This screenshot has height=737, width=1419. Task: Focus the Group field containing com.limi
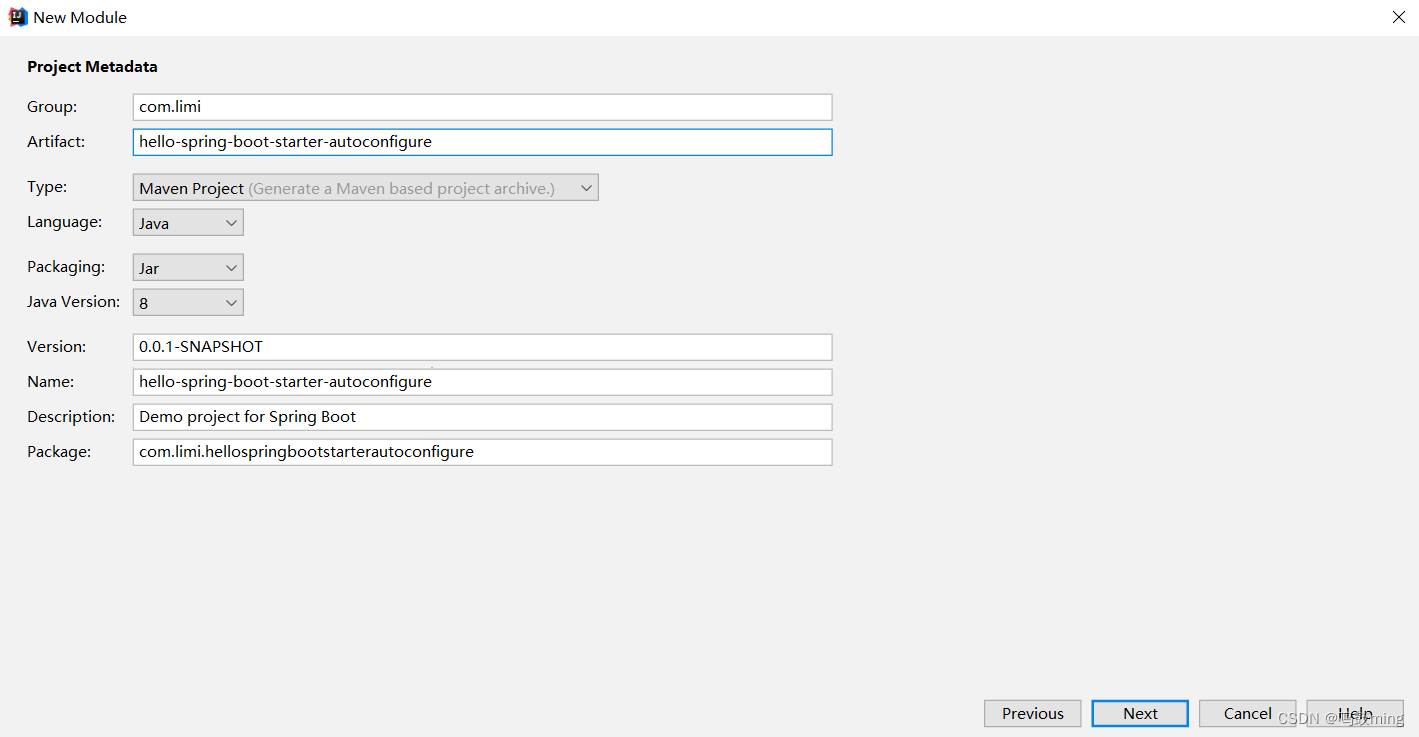[482, 107]
